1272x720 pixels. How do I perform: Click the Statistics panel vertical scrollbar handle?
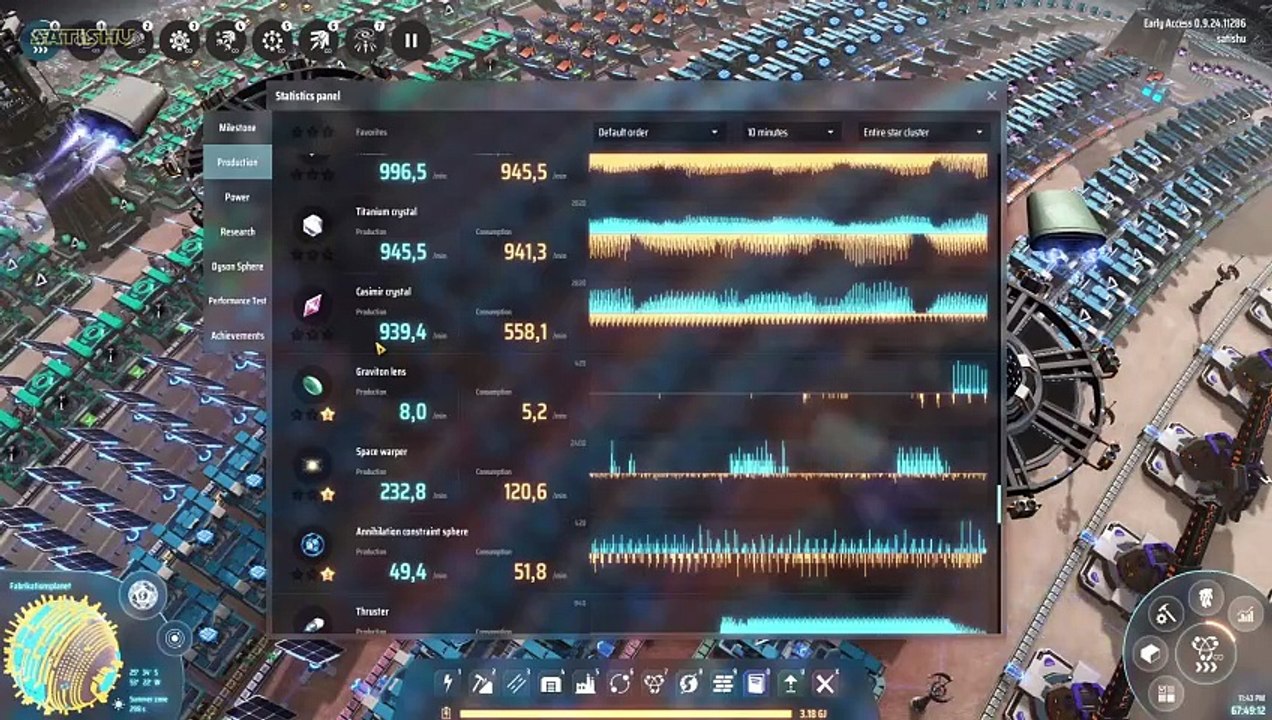click(x=998, y=504)
